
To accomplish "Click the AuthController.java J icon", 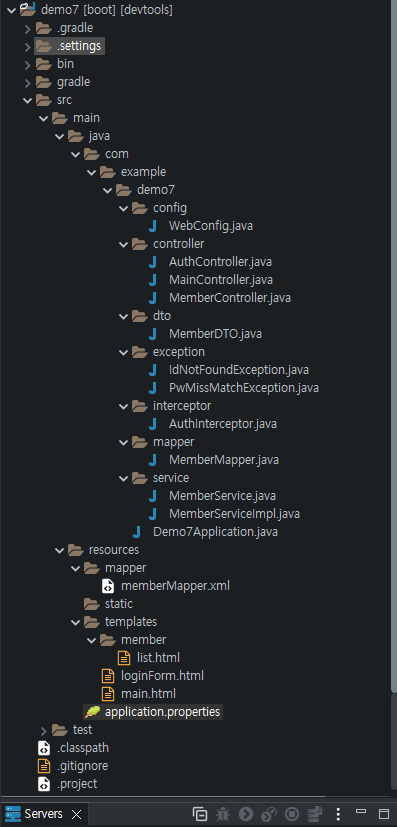I will 153,262.
